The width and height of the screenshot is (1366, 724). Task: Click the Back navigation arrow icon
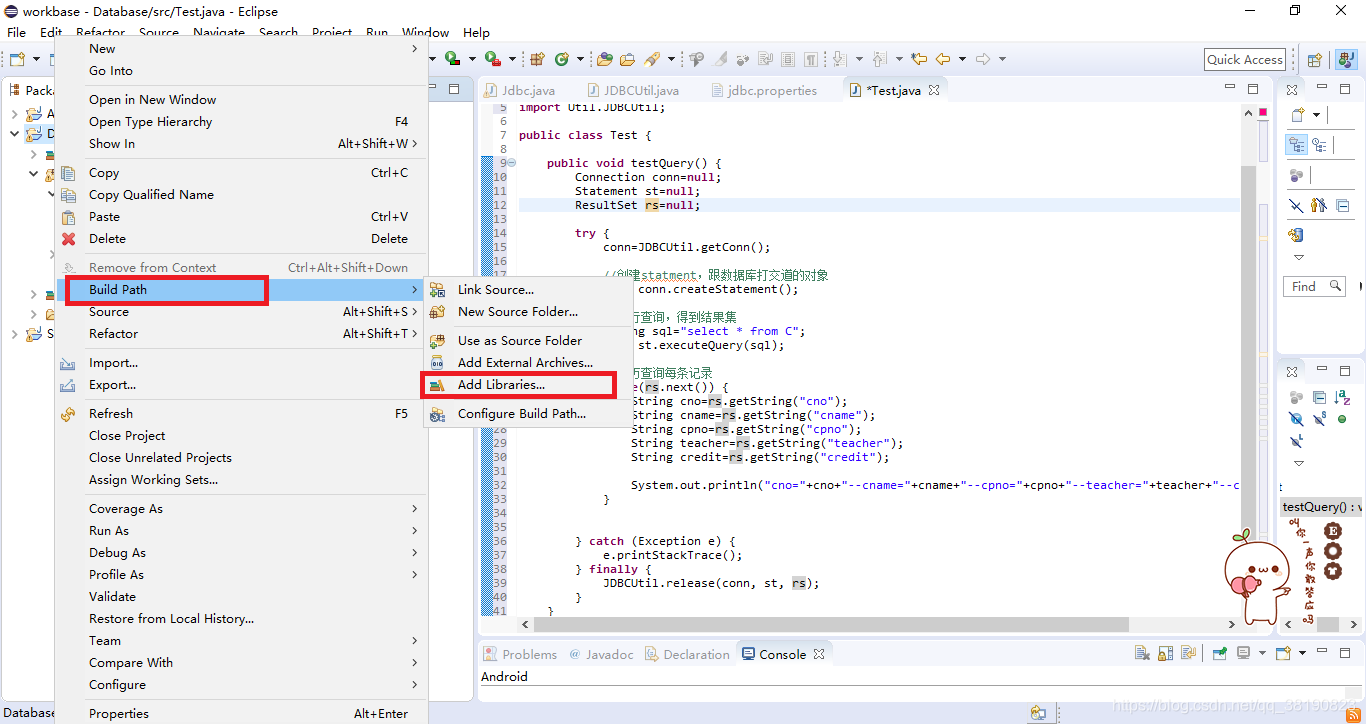(x=942, y=59)
